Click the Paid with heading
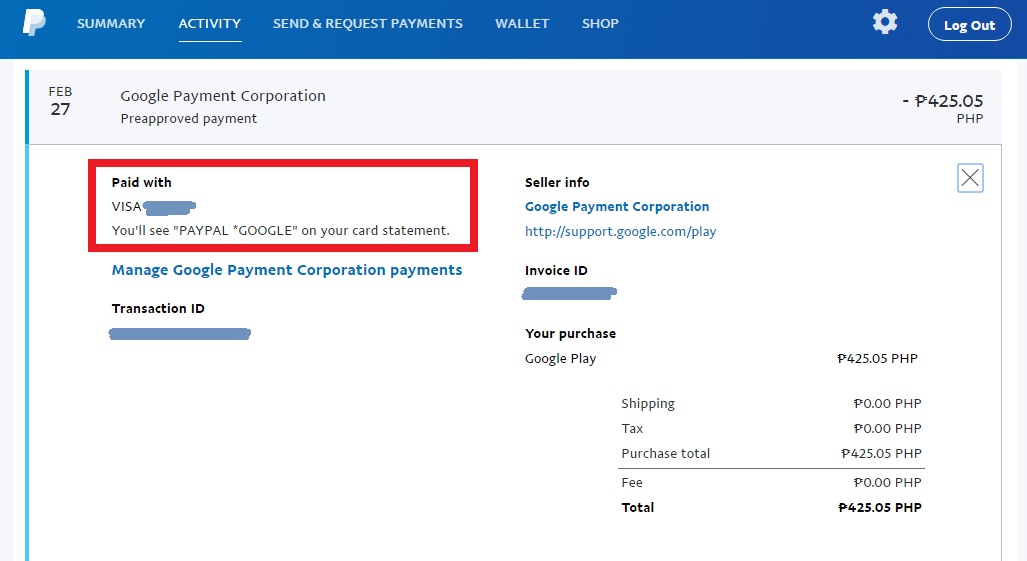The height and width of the screenshot is (561, 1027). (x=141, y=182)
